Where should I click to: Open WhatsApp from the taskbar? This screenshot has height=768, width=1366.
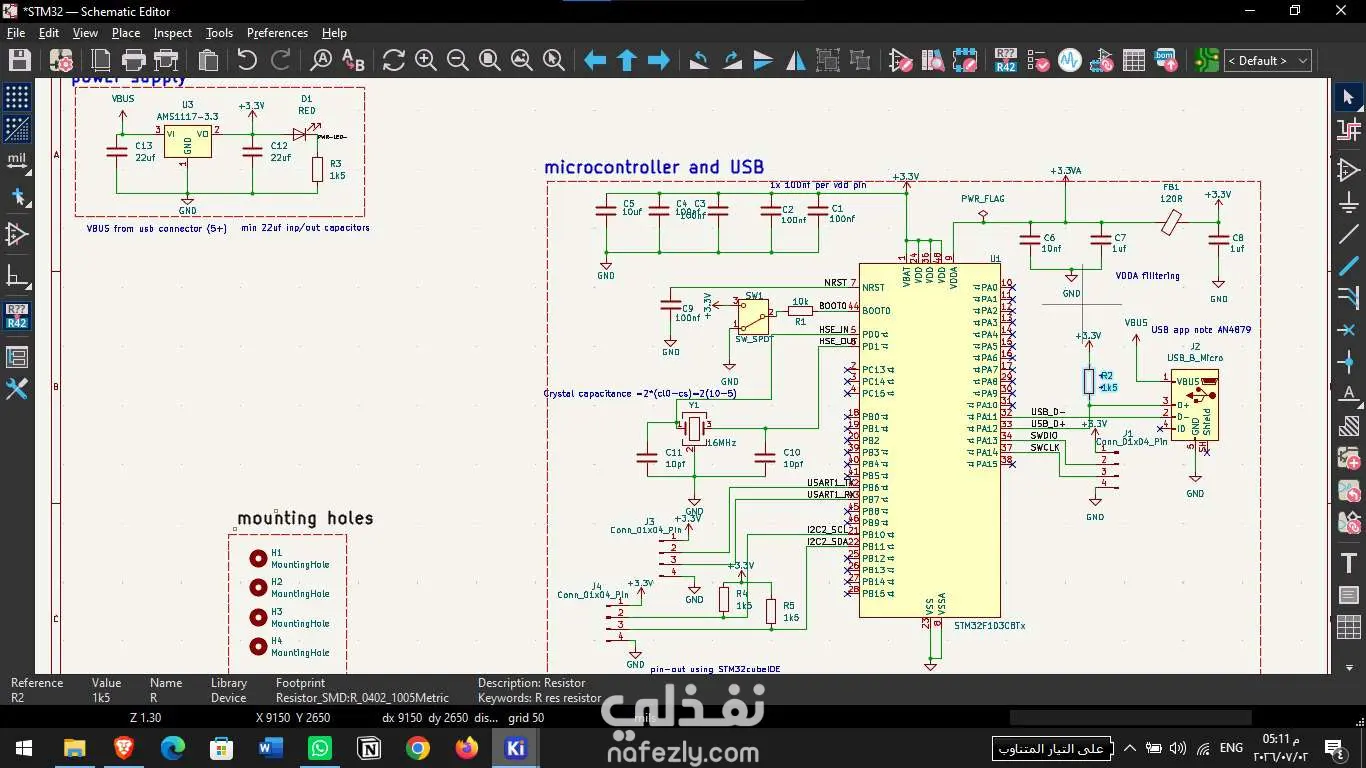click(320, 748)
